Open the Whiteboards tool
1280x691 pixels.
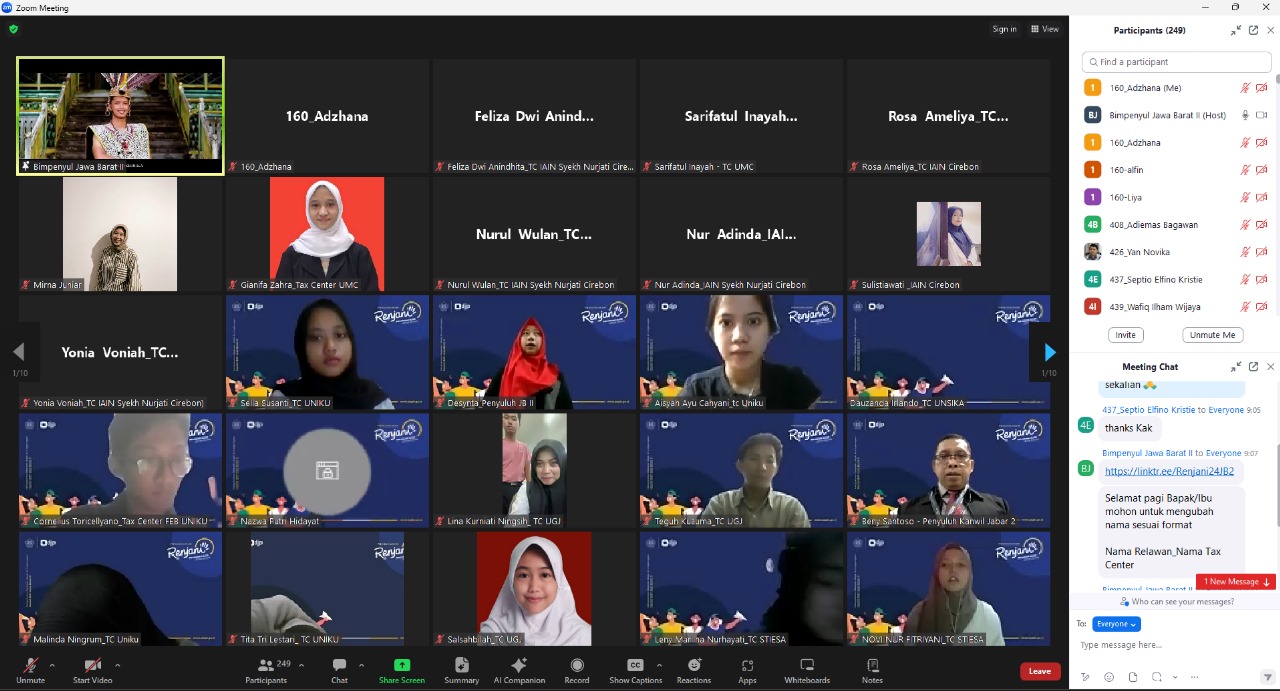tap(806, 670)
